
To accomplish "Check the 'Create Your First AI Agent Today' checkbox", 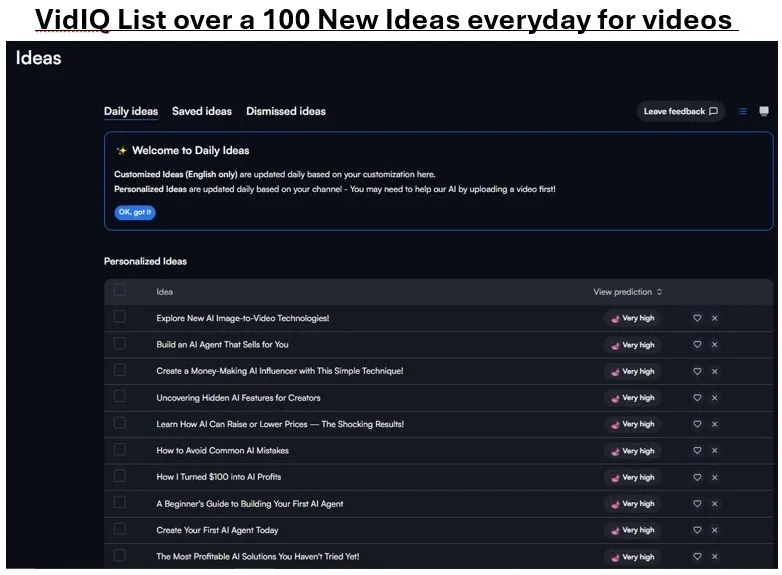I will point(120,529).
